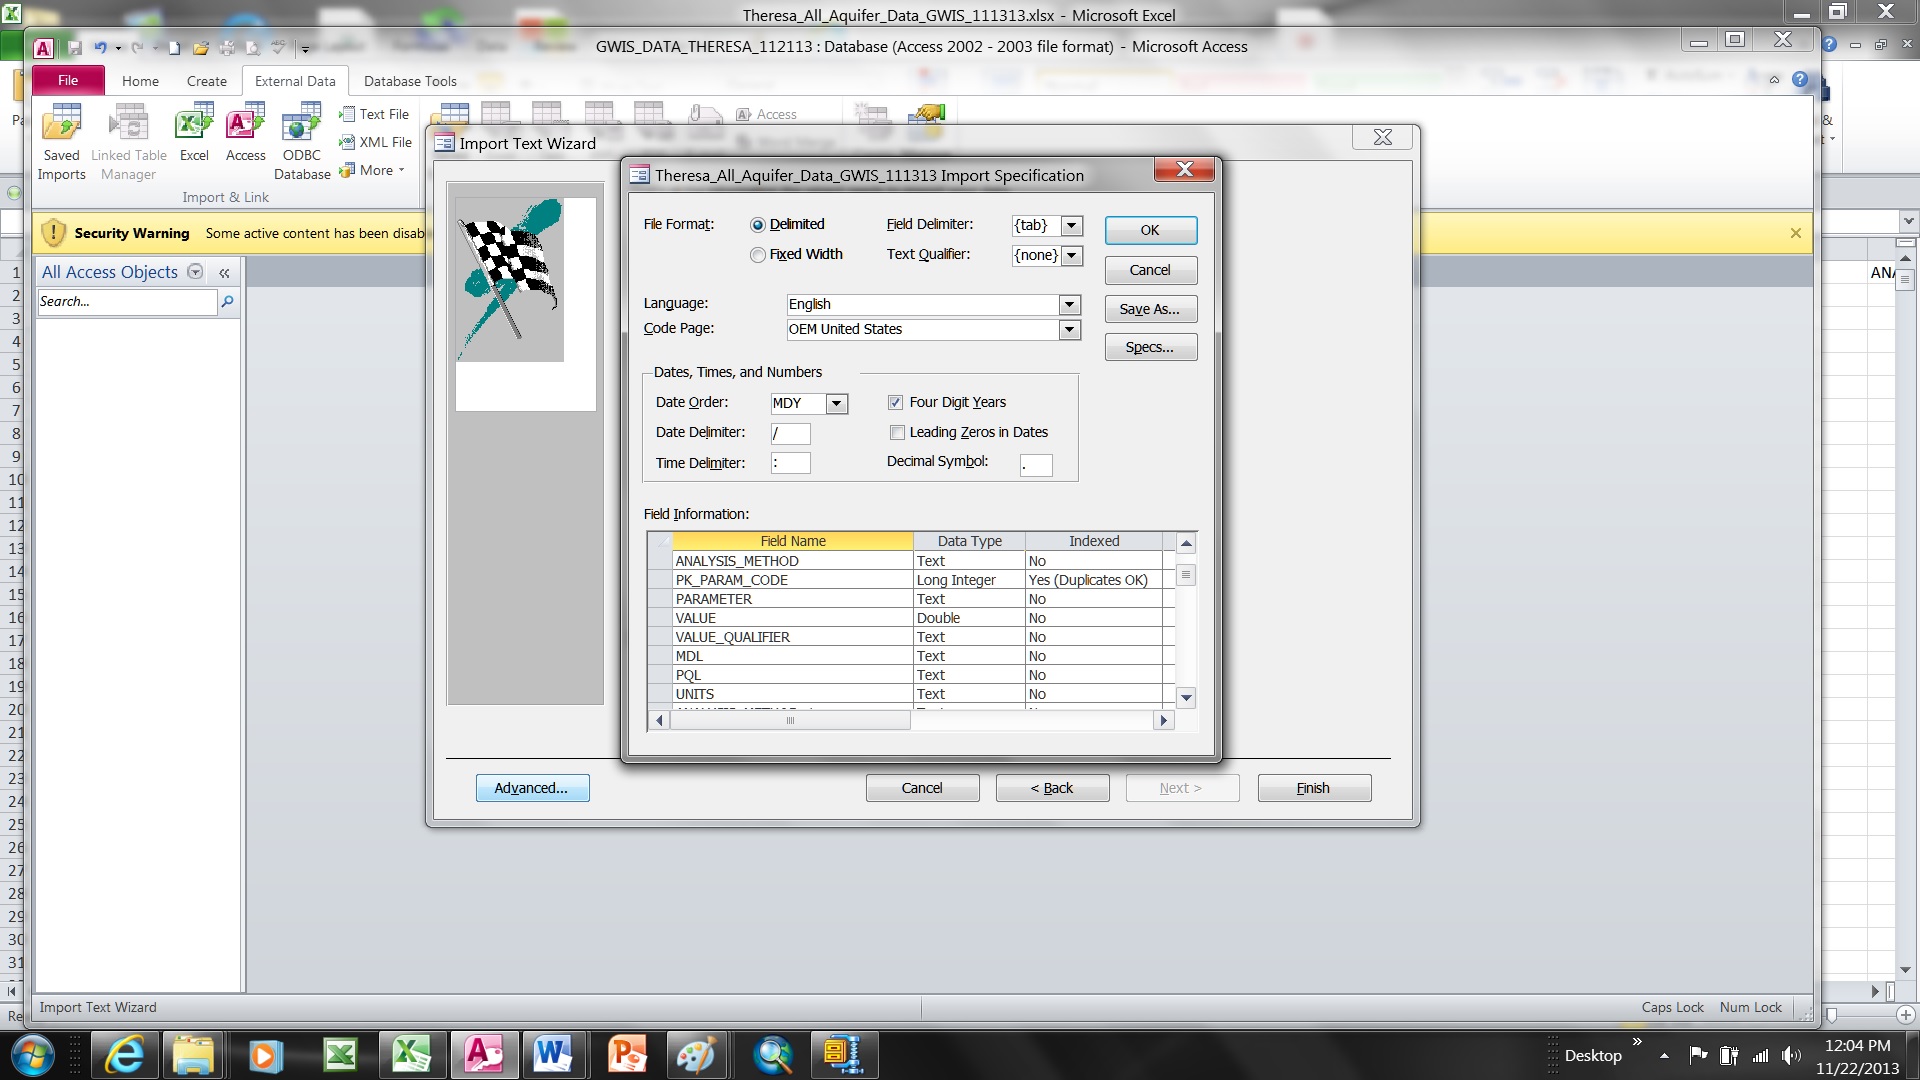Image resolution: width=1920 pixels, height=1080 pixels.
Task: Expand the Date Order dropdown
Action: pos(837,403)
